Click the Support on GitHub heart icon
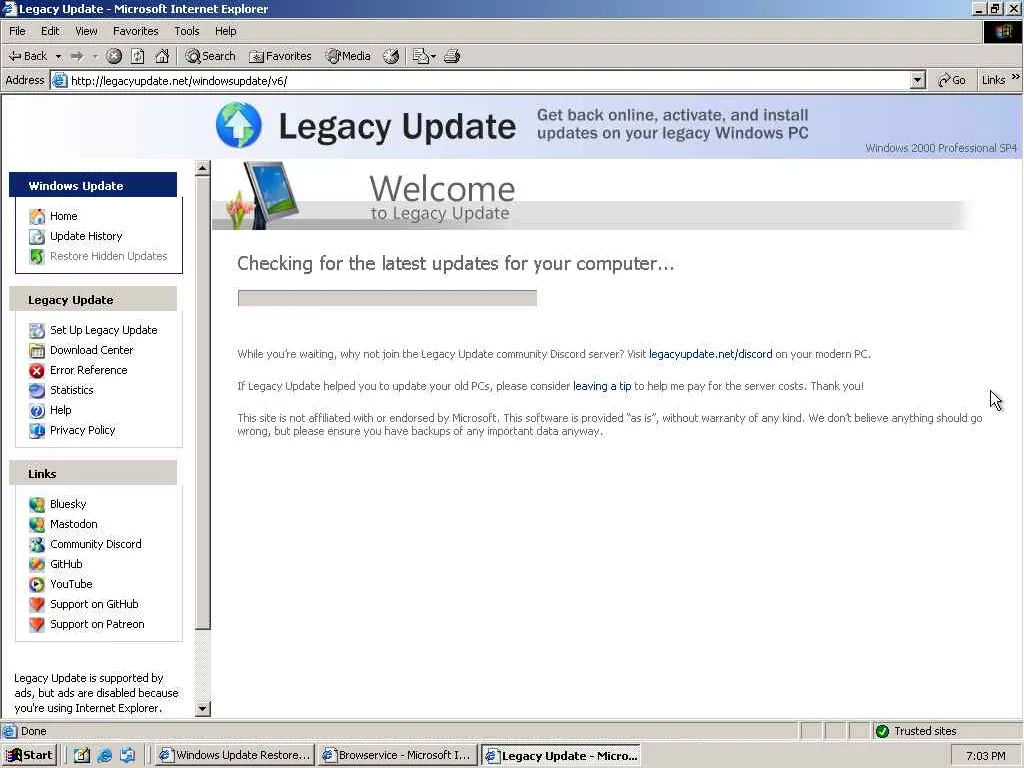This screenshot has width=1024, height=768. click(37, 605)
